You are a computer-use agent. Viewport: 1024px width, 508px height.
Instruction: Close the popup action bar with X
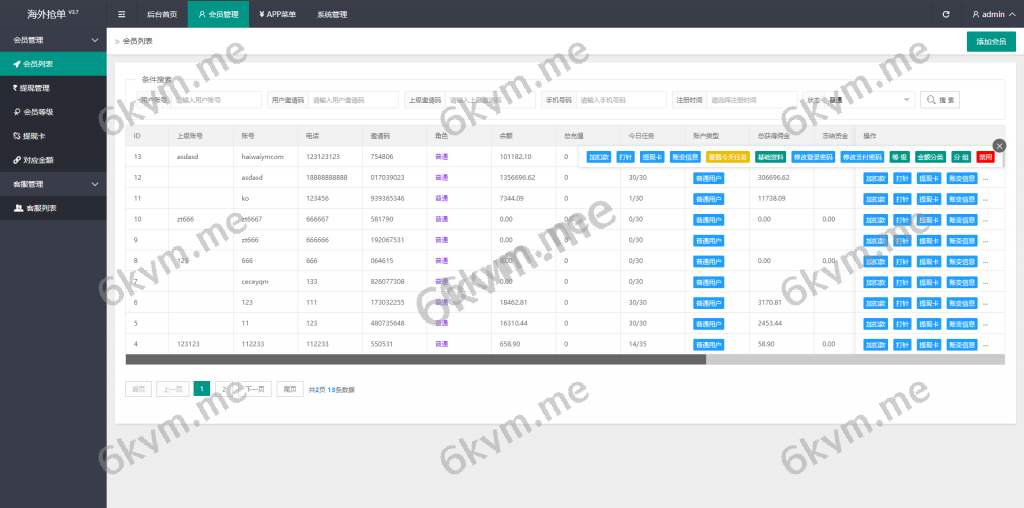click(999, 146)
